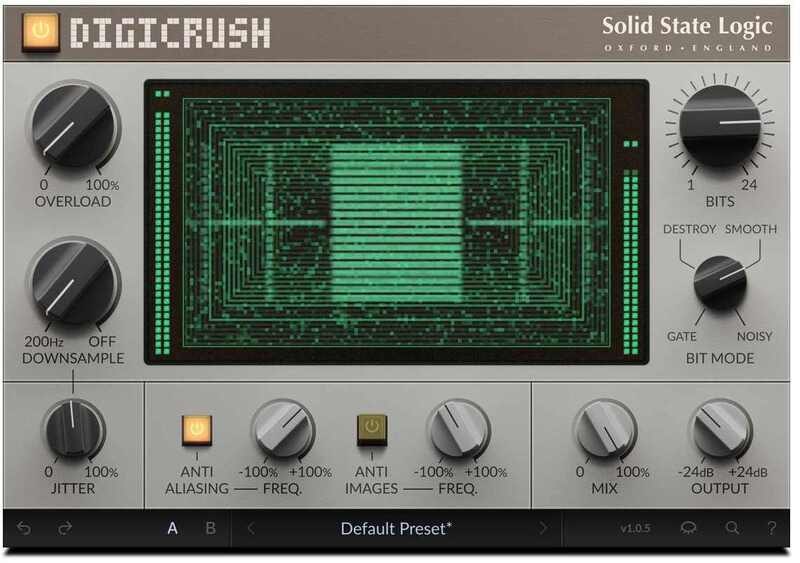Go to next preset with right chevron
This screenshot has width=800, height=563.
pyautogui.click(x=543, y=528)
